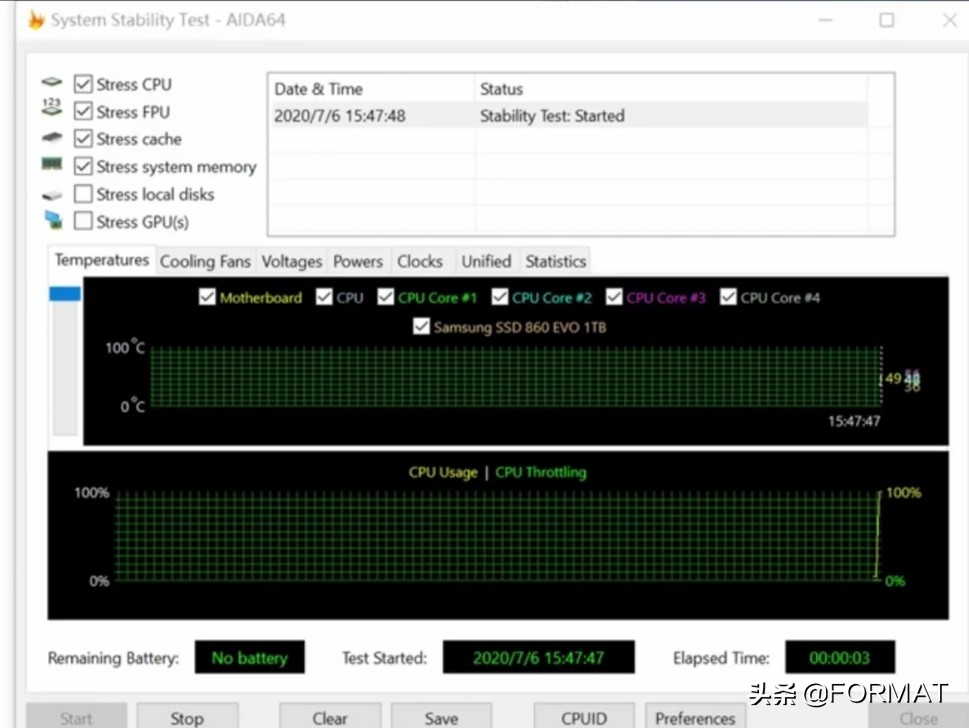Click the Date & Time column header

(x=372, y=89)
